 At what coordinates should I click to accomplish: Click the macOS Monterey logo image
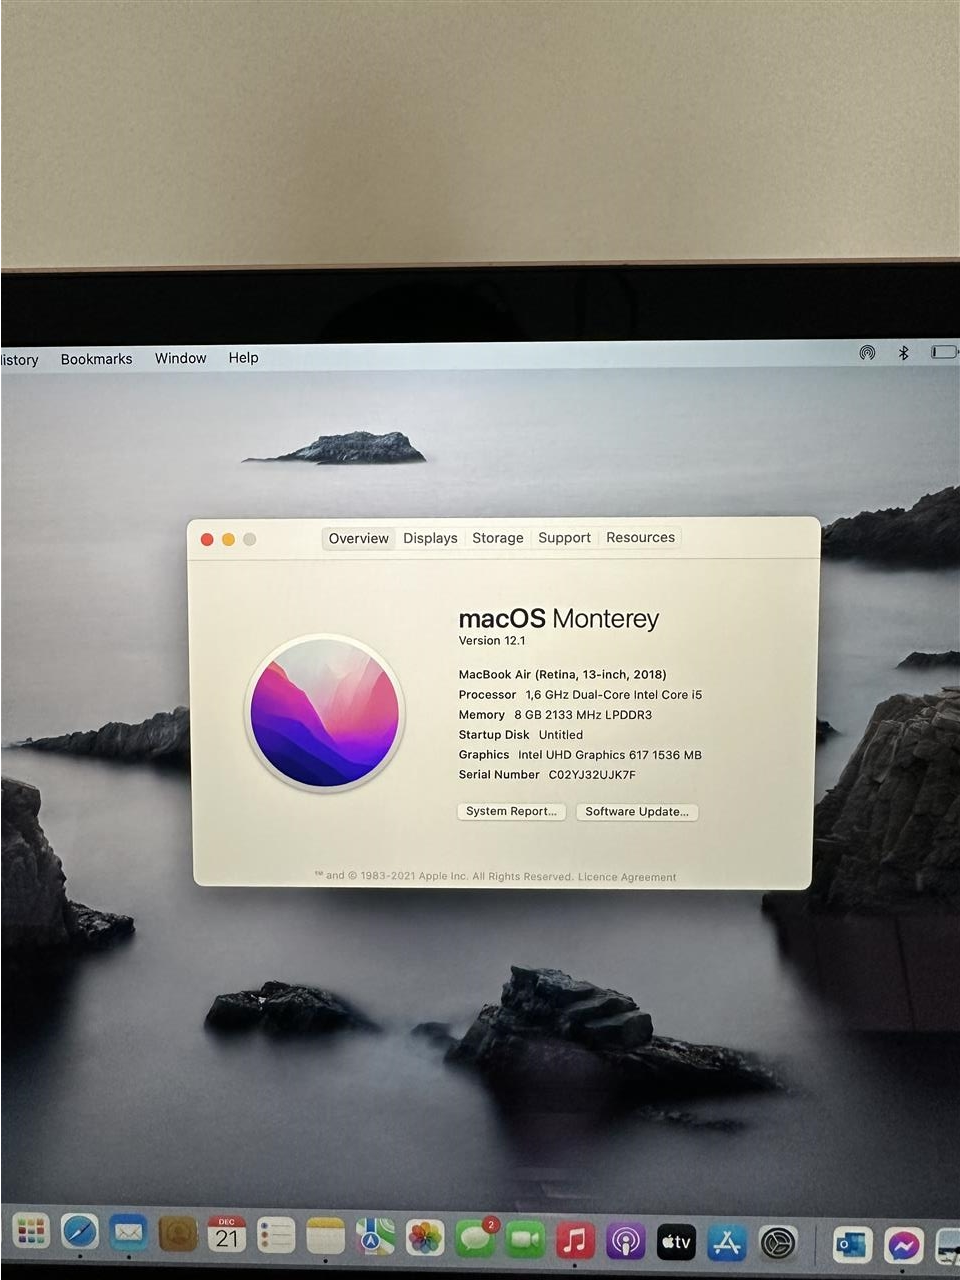(x=324, y=713)
